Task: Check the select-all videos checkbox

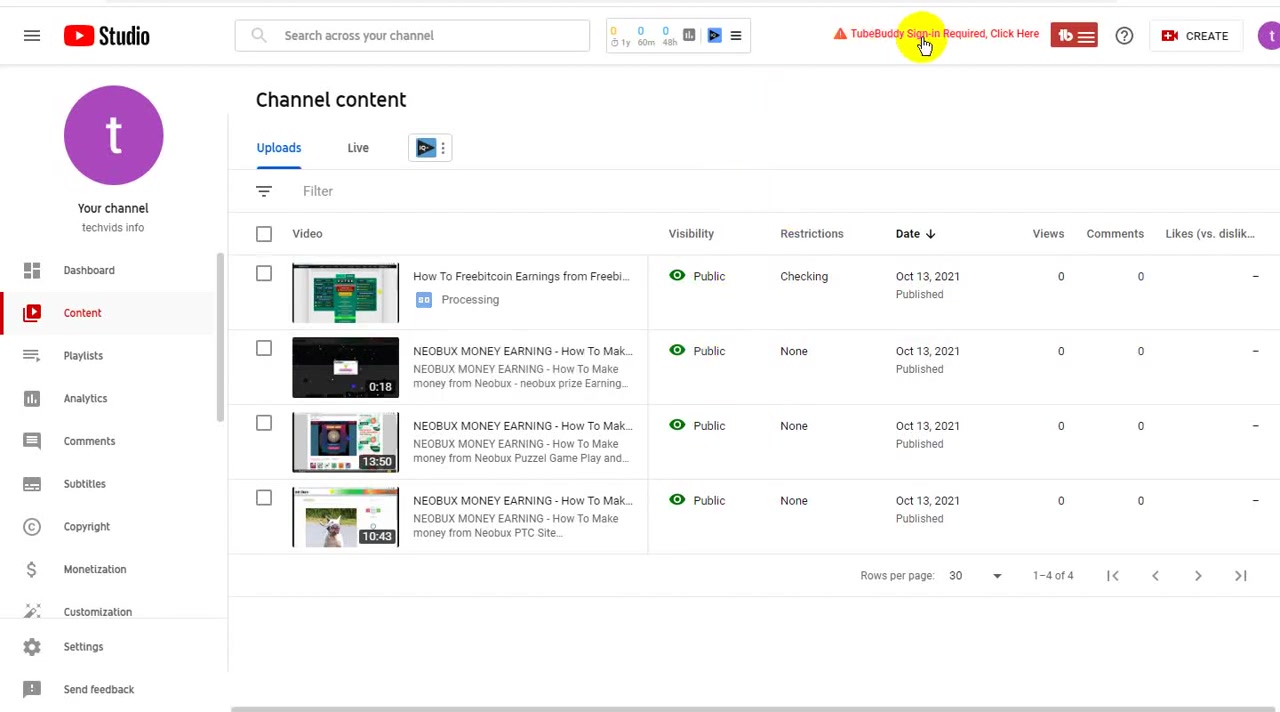Action: [x=264, y=234]
